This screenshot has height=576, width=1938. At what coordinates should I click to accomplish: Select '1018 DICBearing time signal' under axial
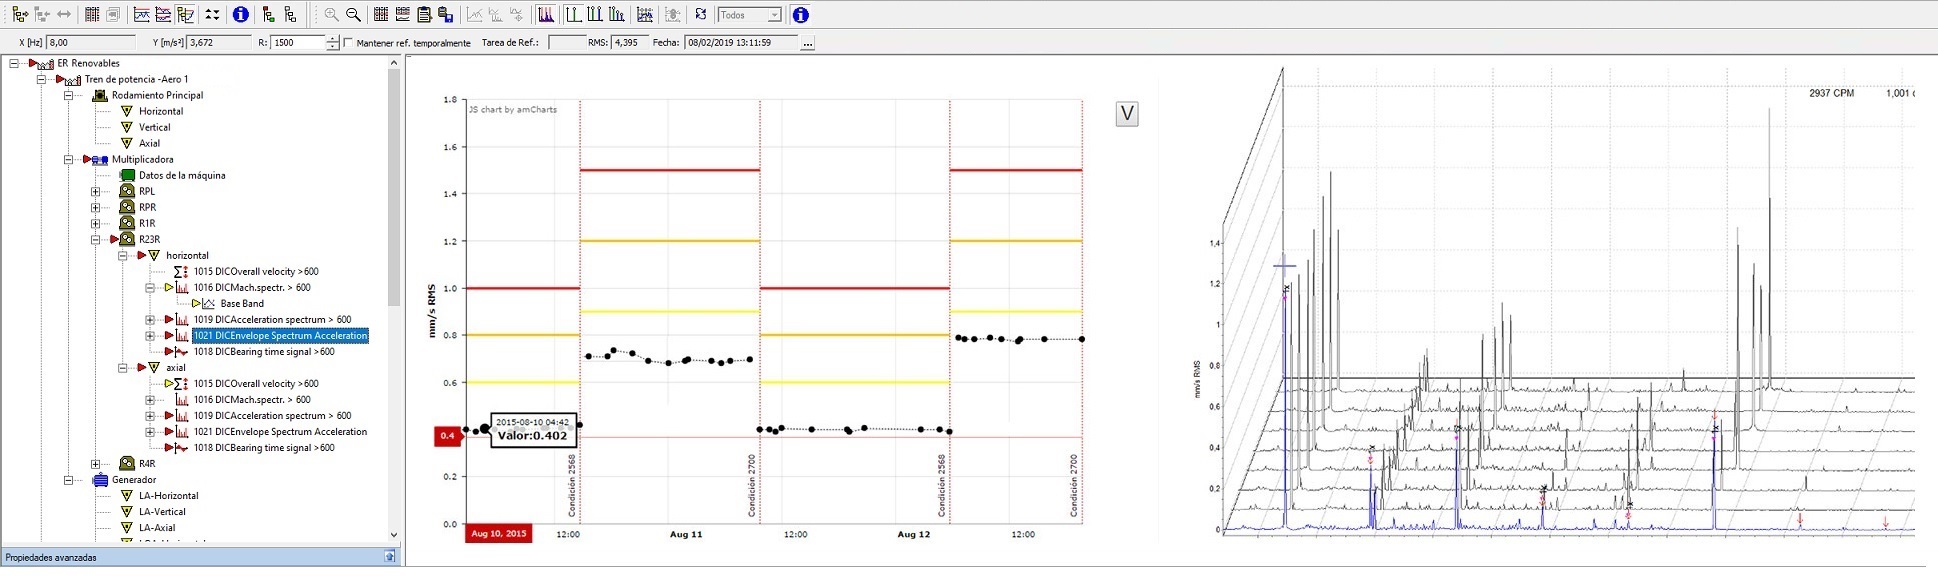[x=264, y=448]
